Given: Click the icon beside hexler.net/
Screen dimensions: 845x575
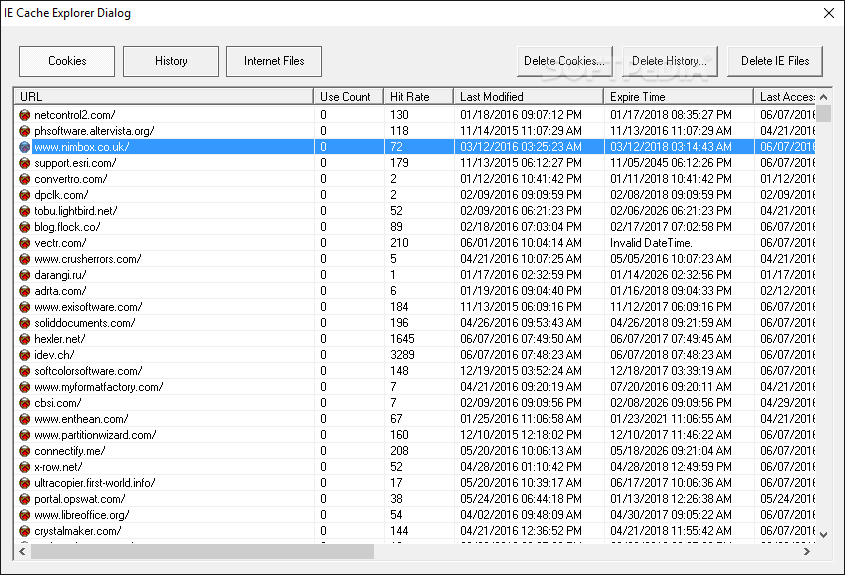Looking at the screenshot, I should [x=24, y=339].
